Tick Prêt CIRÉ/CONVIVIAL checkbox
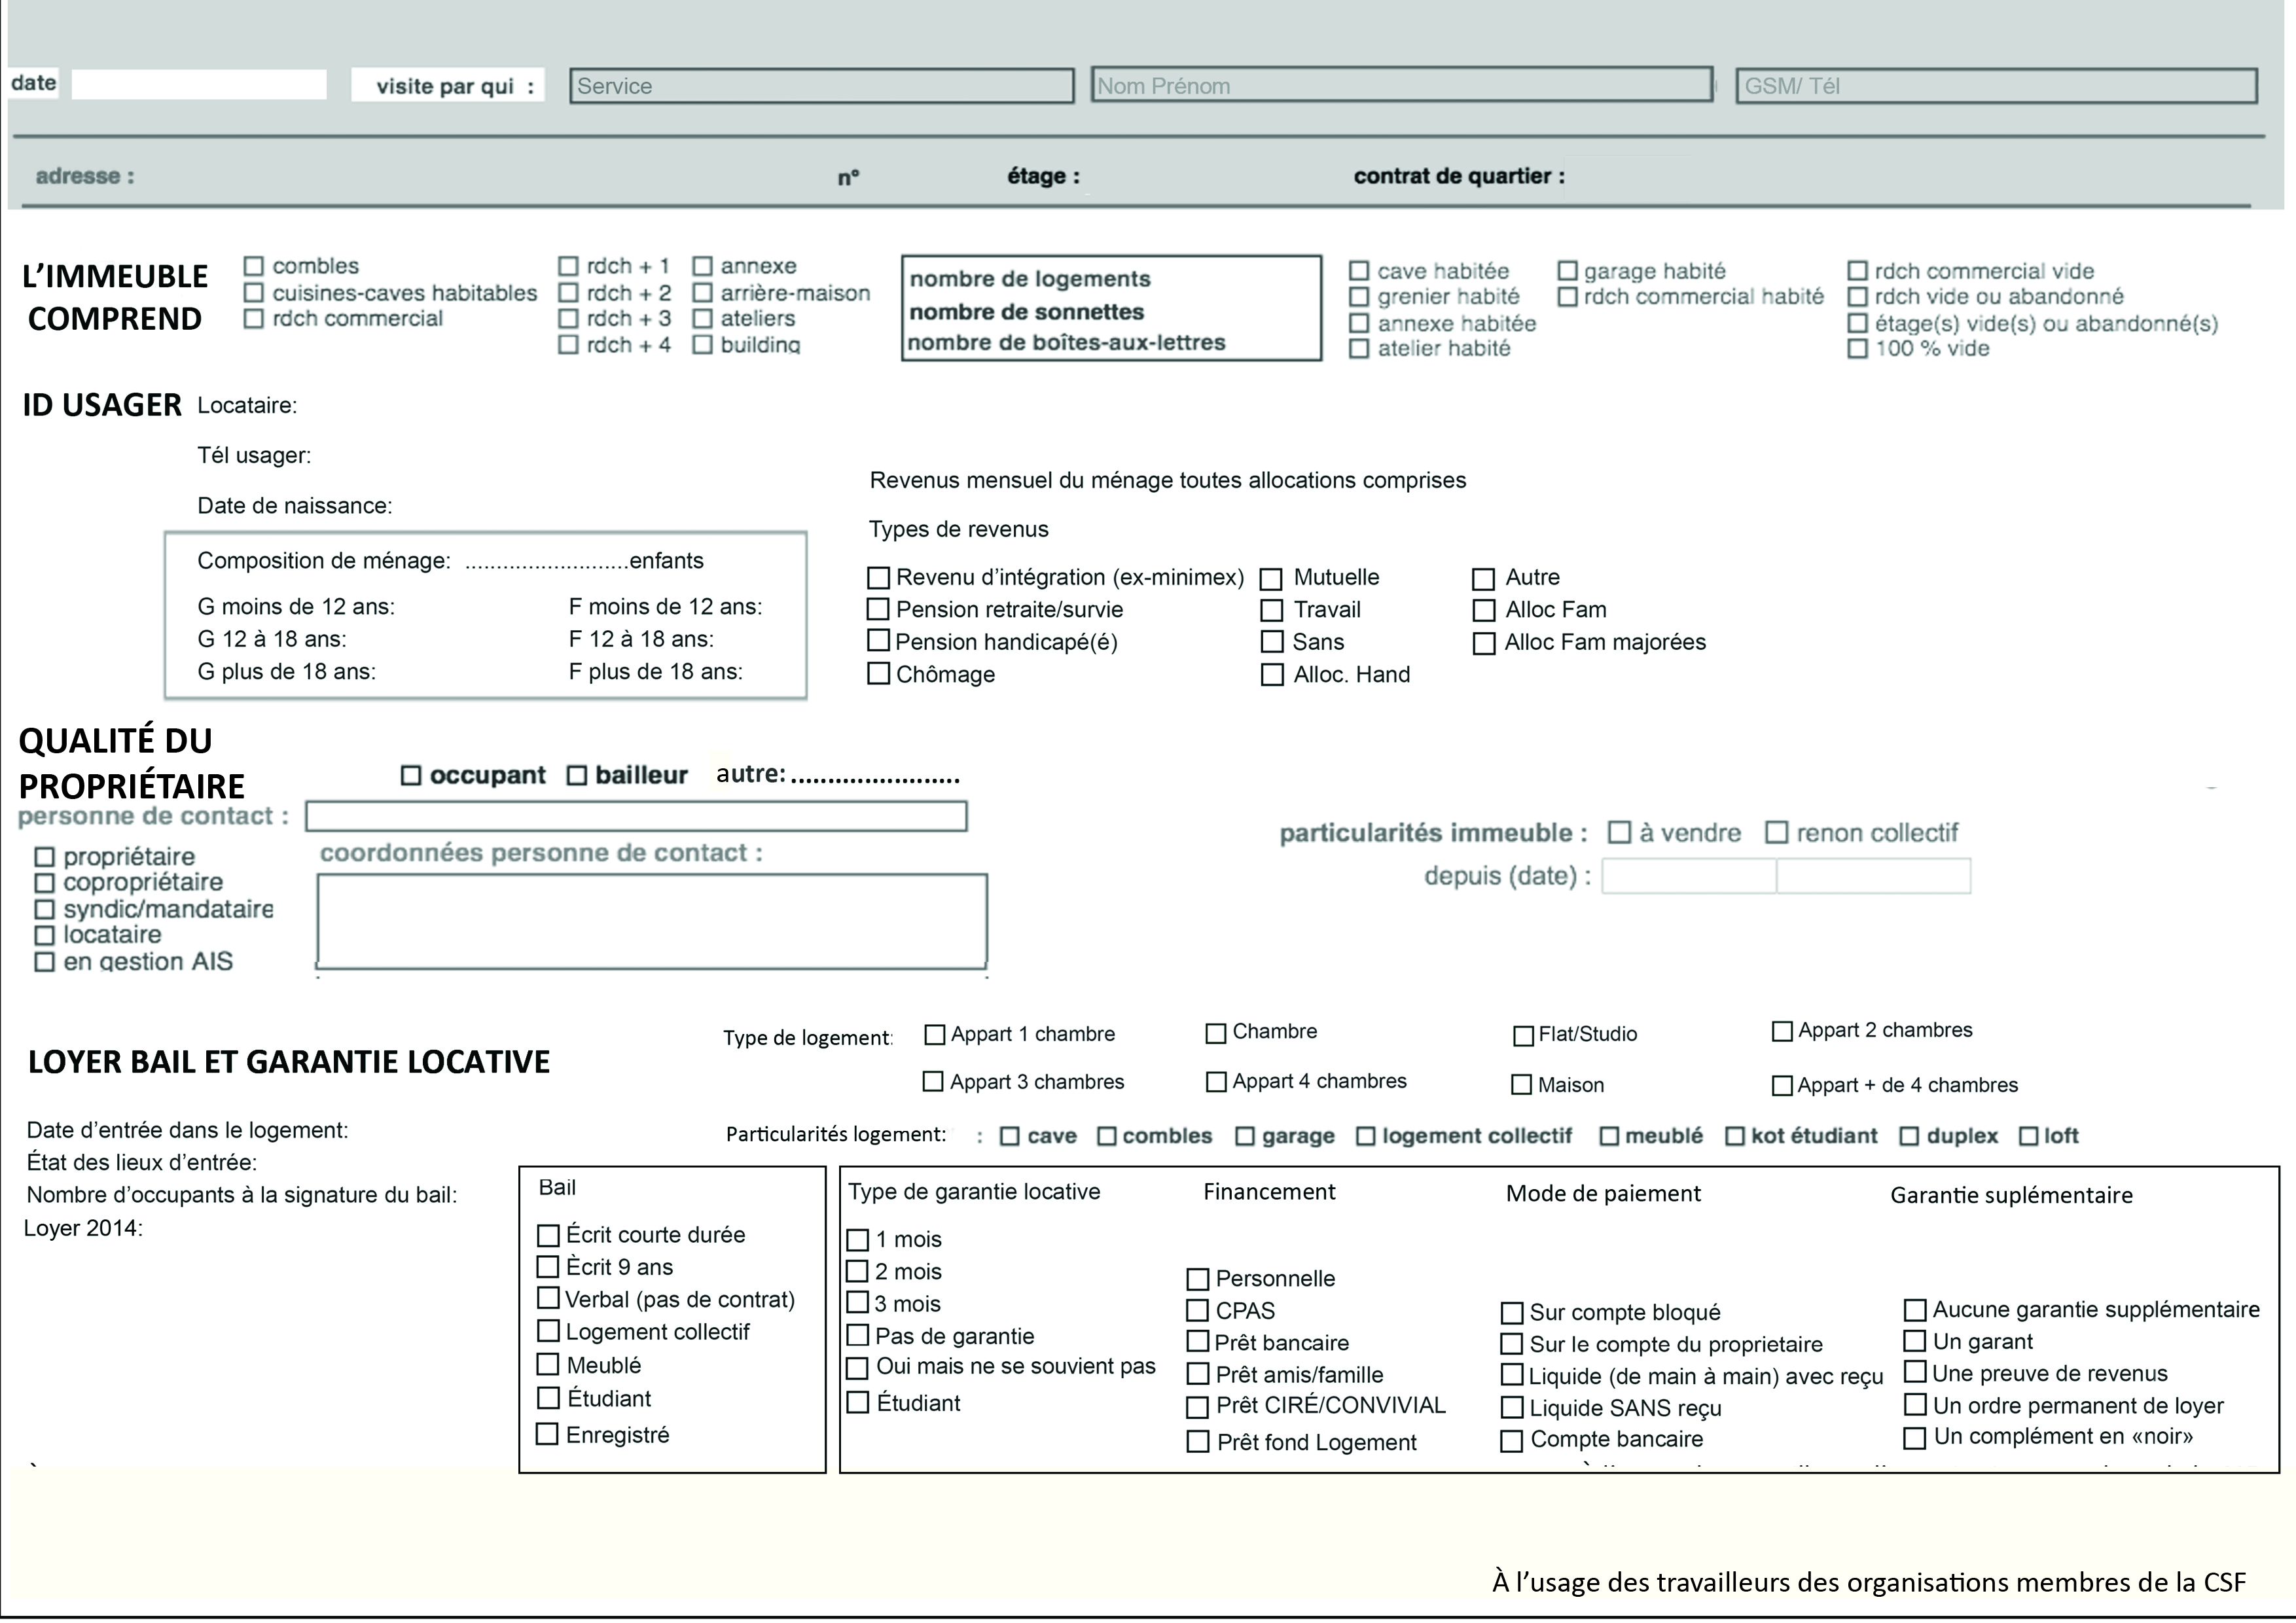Image resolution: width=2296 pixels, height=1623 pixels. coord(1197,1408)
